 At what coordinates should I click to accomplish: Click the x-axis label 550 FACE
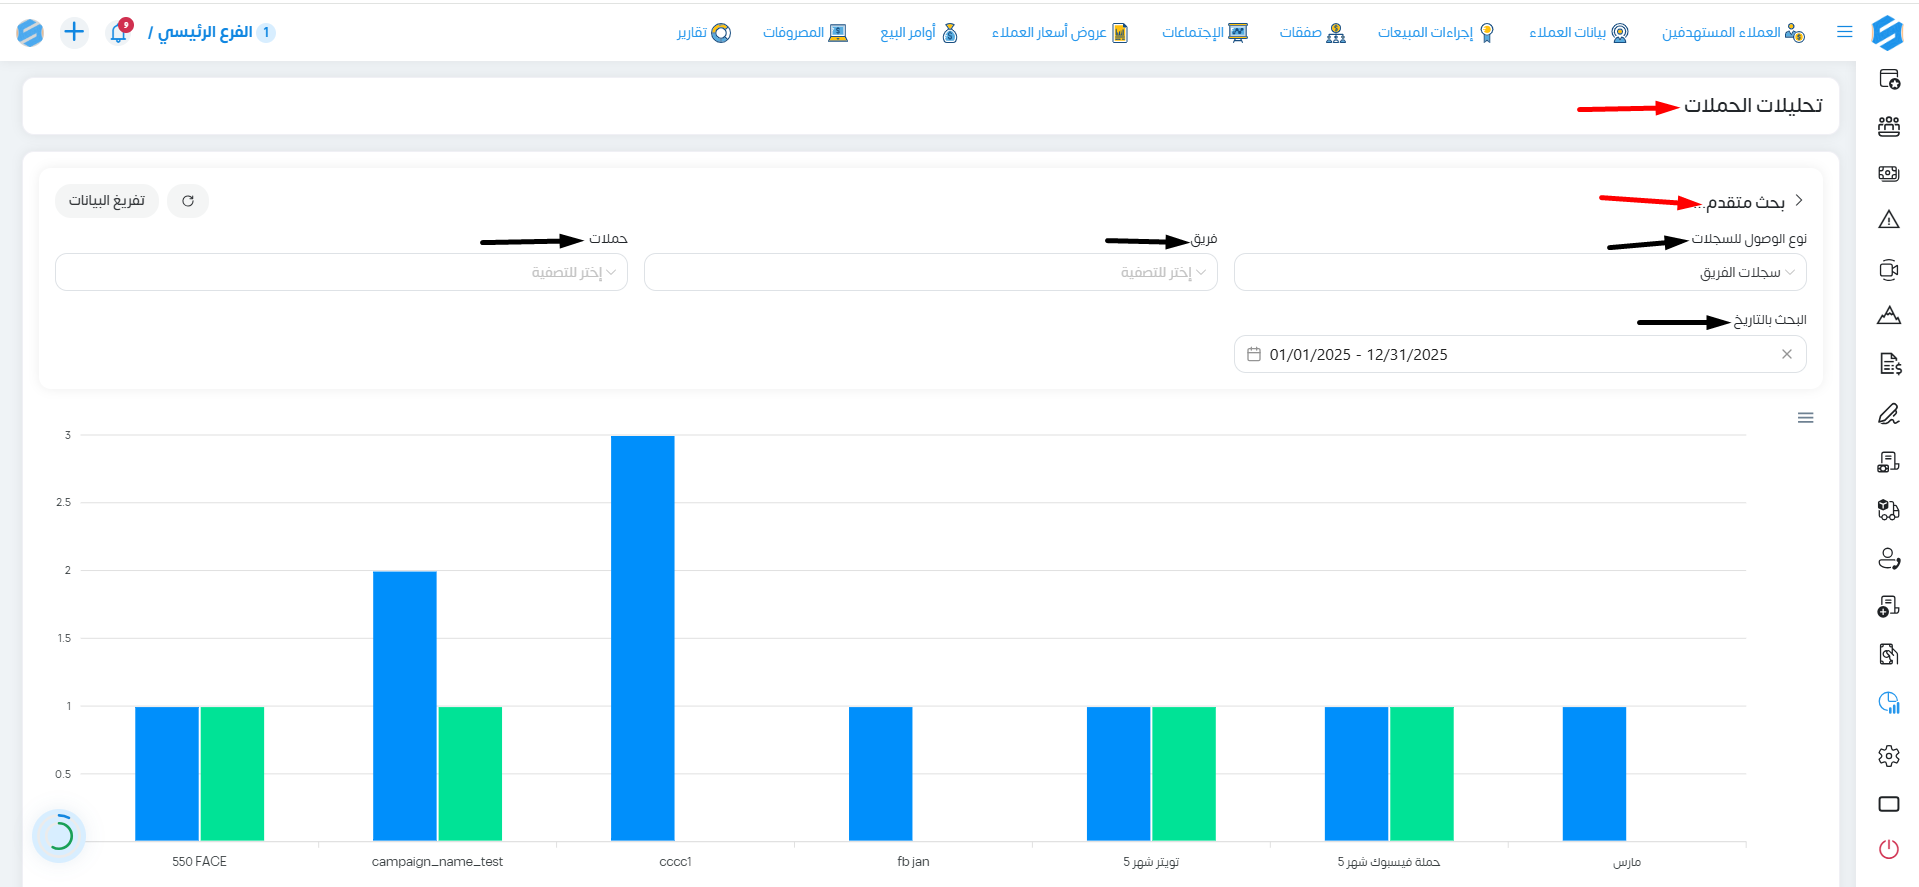tap(199, 861)
